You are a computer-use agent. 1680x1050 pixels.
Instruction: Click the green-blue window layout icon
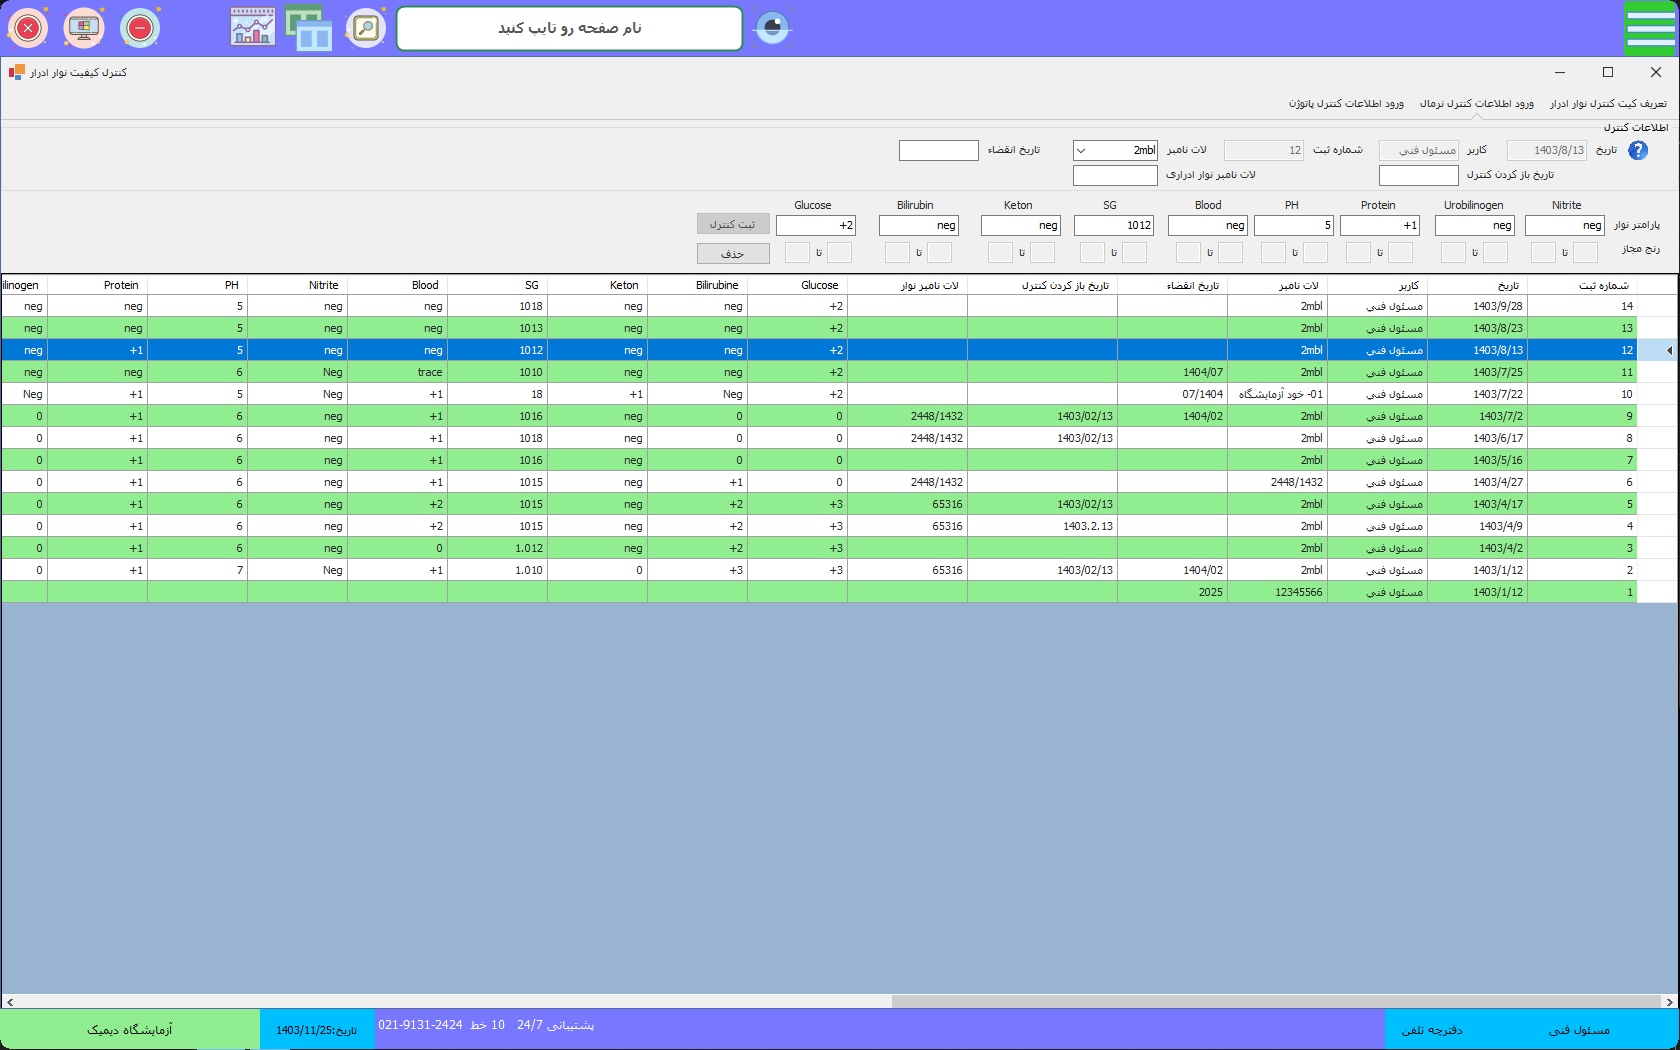pos(309,28)
